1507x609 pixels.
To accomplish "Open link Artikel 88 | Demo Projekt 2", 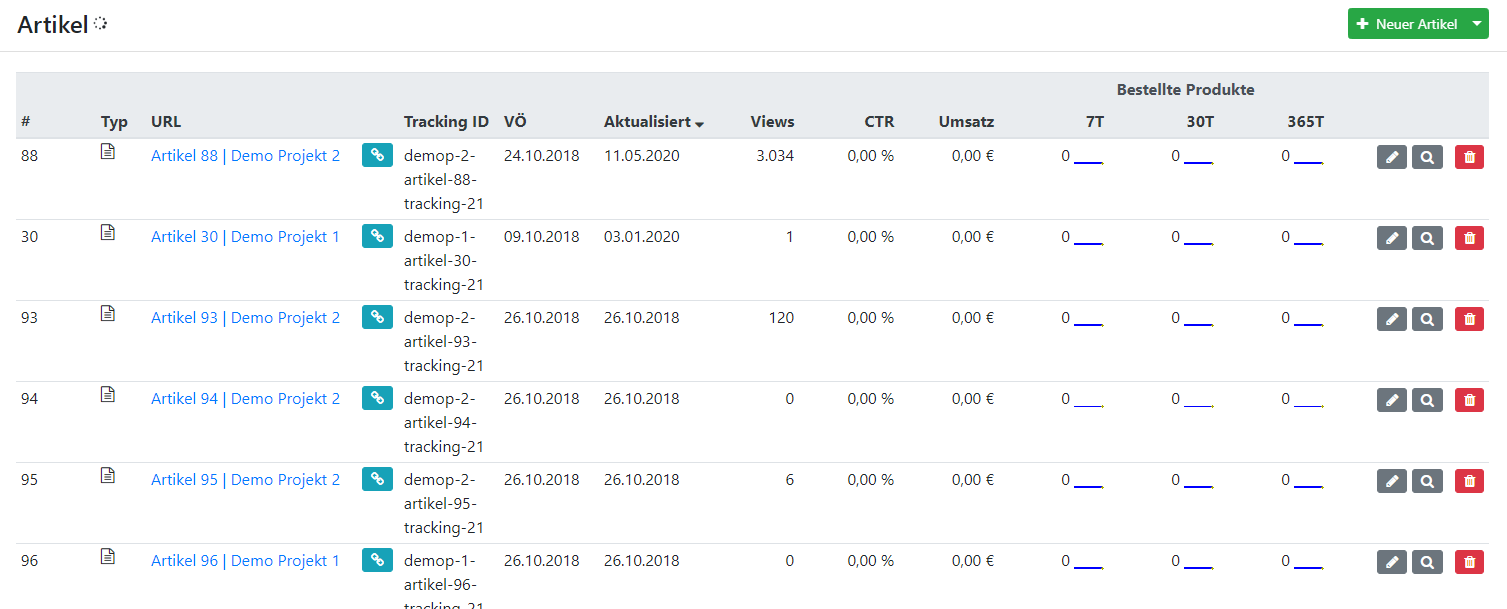I will tap(245, 156).
